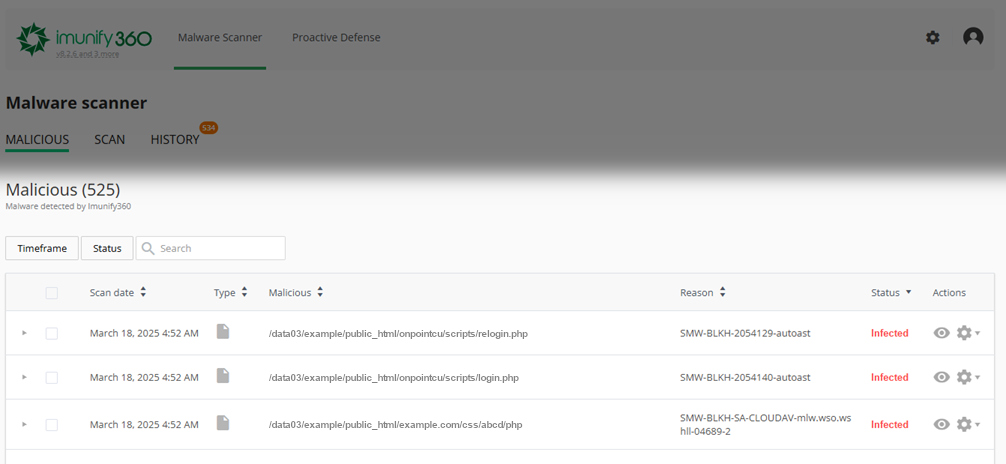Expand the abcd/php row details
This screenshot has height=464, width=1006.
[24, 424]
